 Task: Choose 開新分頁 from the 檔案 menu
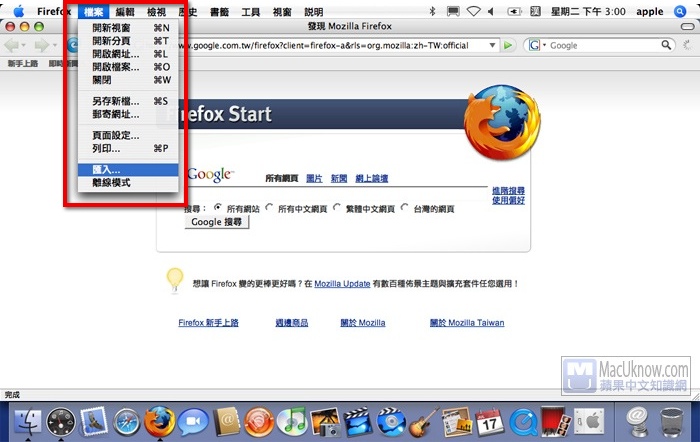coord(128,41)
